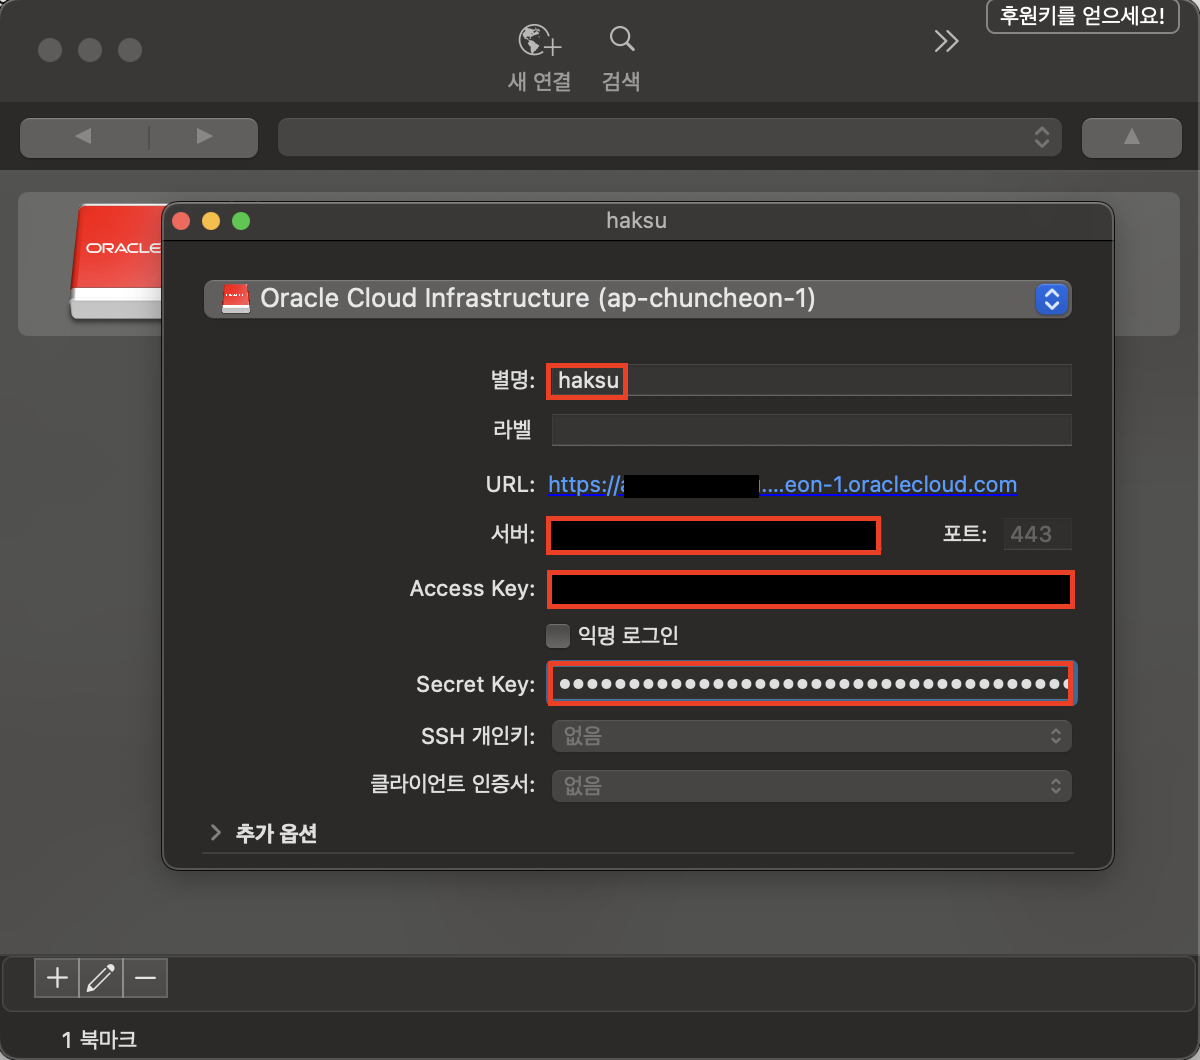Click the 별명 field containing haksu
1200x1060 pixels.
point(810,380)
